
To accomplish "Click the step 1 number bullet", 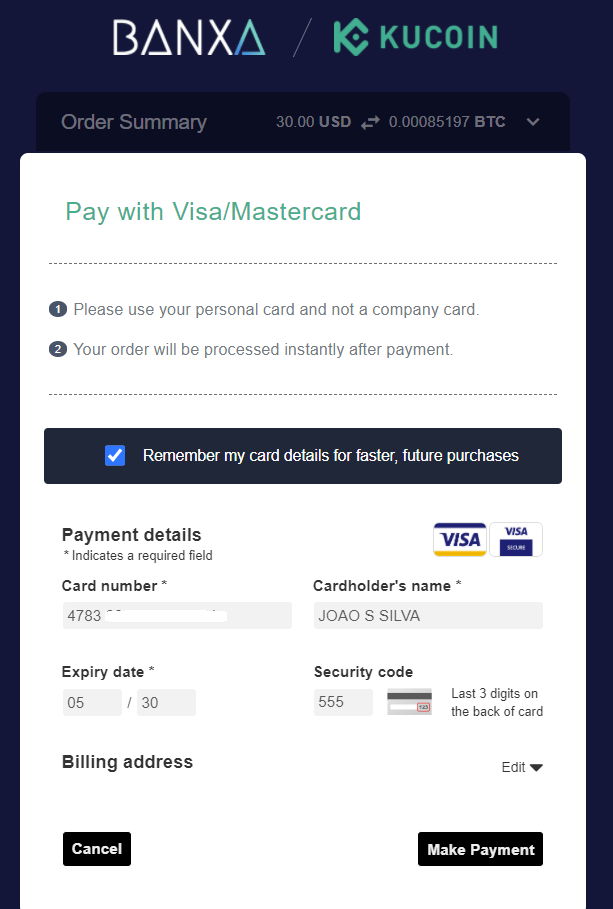I will [x=58, y=310].
